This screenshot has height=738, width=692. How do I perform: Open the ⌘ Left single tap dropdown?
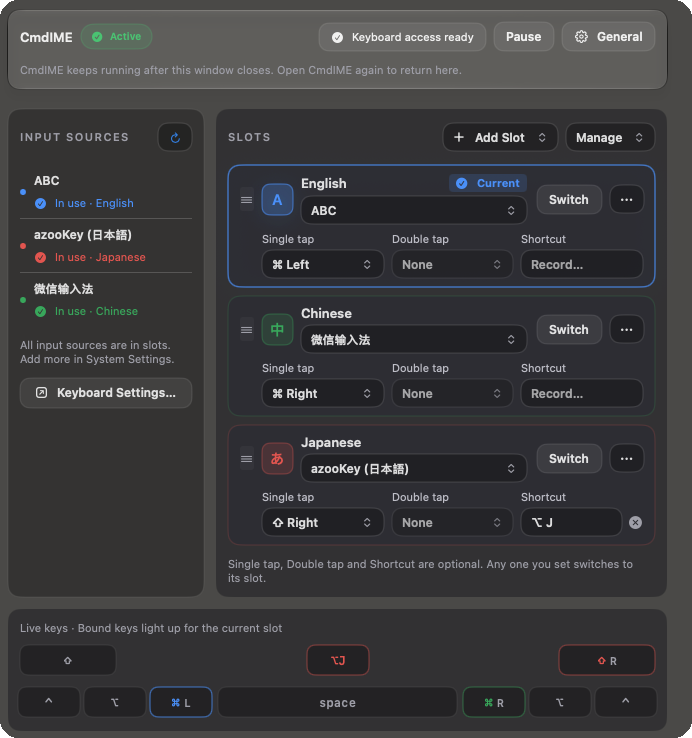[322, 265]
